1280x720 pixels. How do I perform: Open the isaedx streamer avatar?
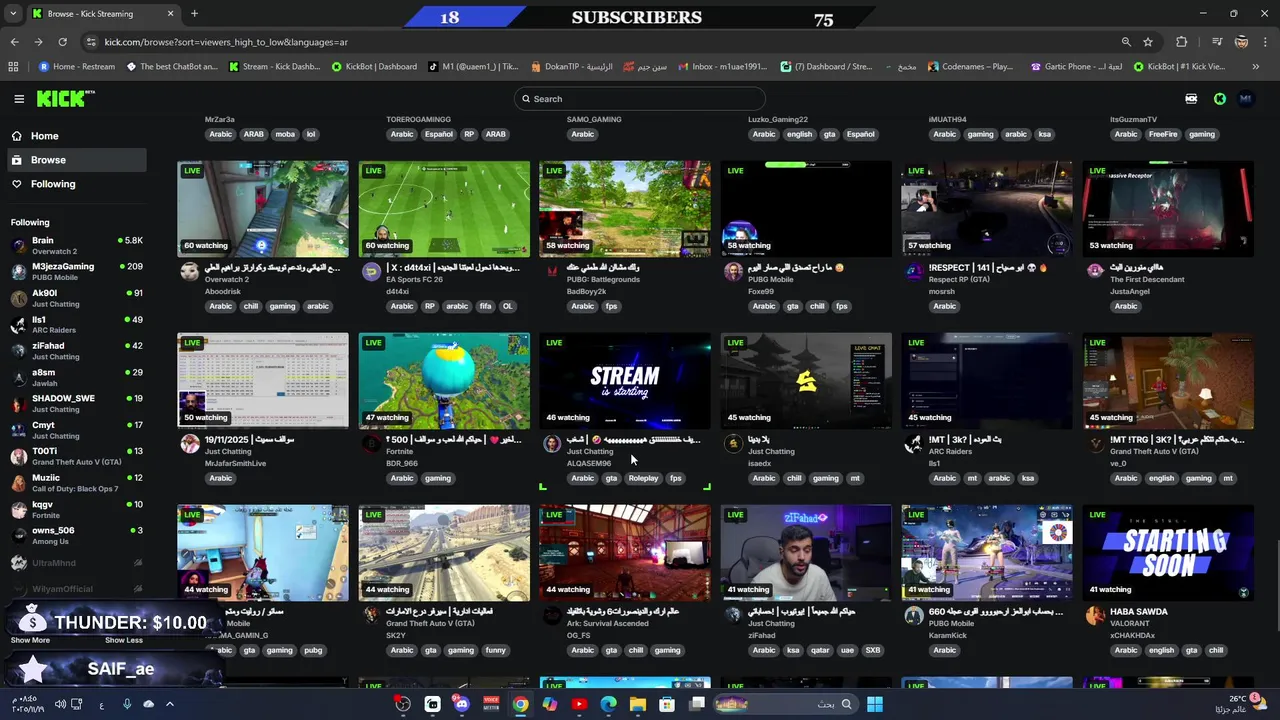click(x=733, y=443)
